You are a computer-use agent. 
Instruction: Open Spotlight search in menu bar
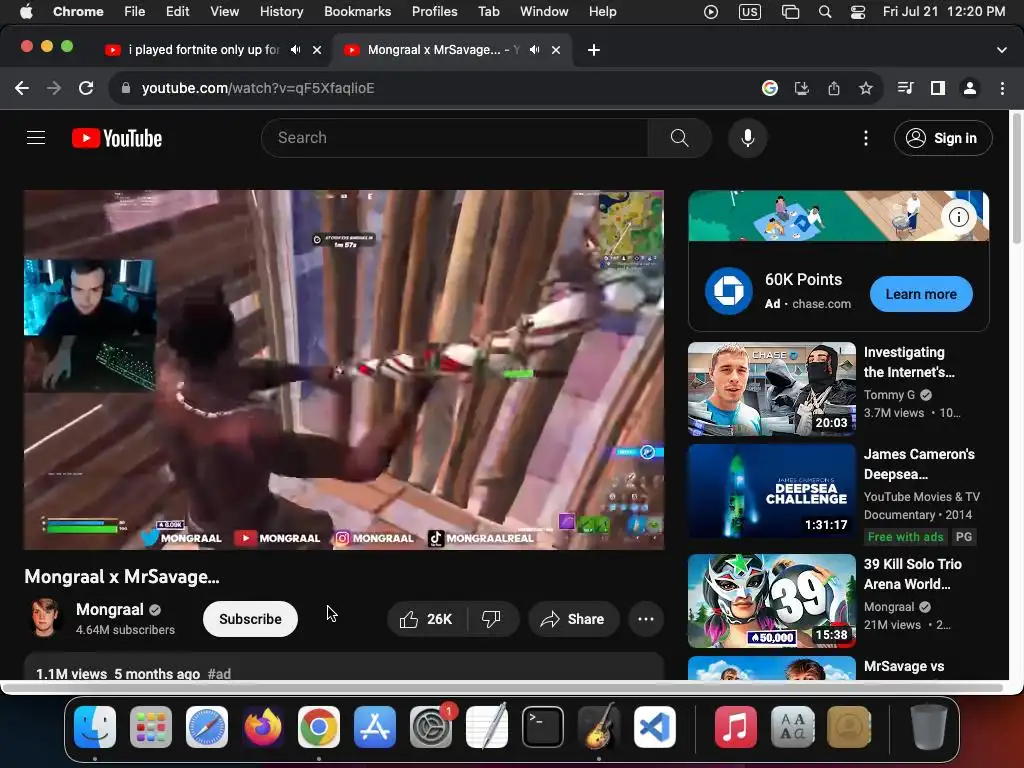click(x=825, y=11)
